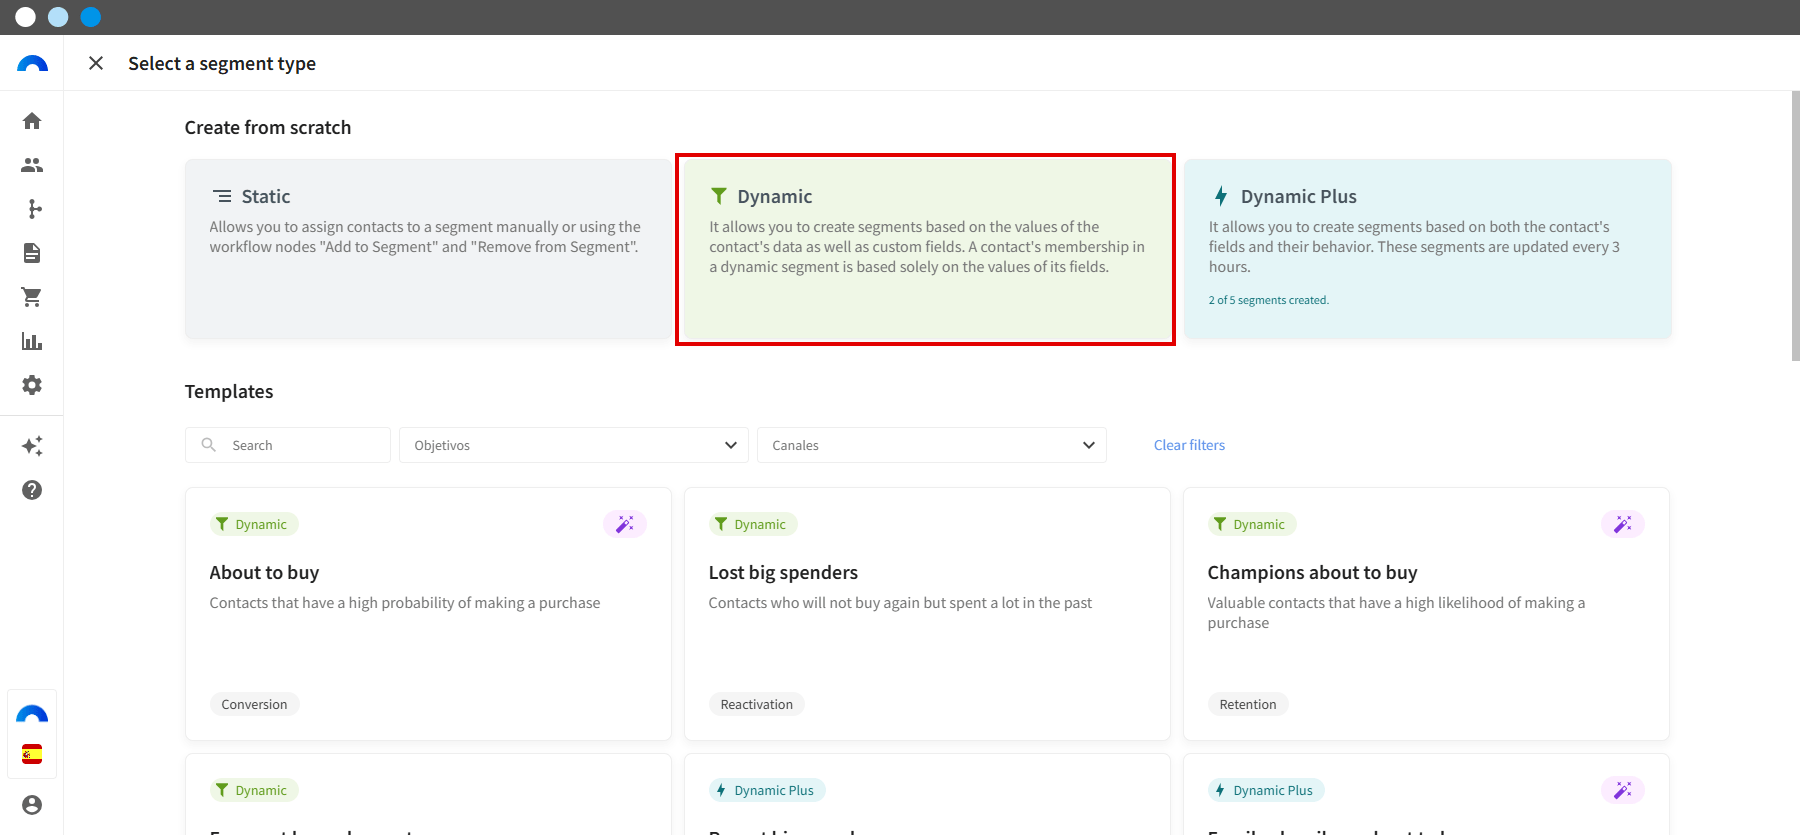Select the Dynamic Plus segment type card
The width and height of the screenshot is (1800, 835).
[x=1427, y=248]
